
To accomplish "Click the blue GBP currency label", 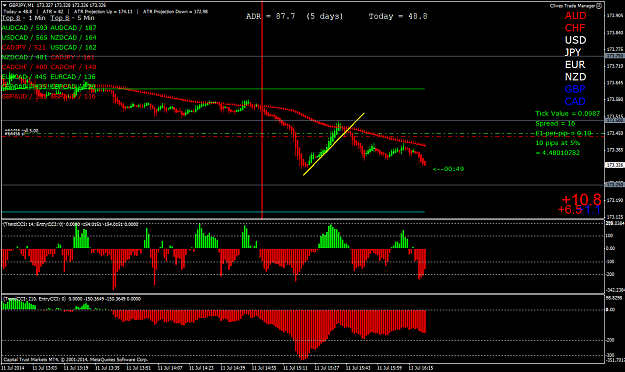I will pos(575,89).
